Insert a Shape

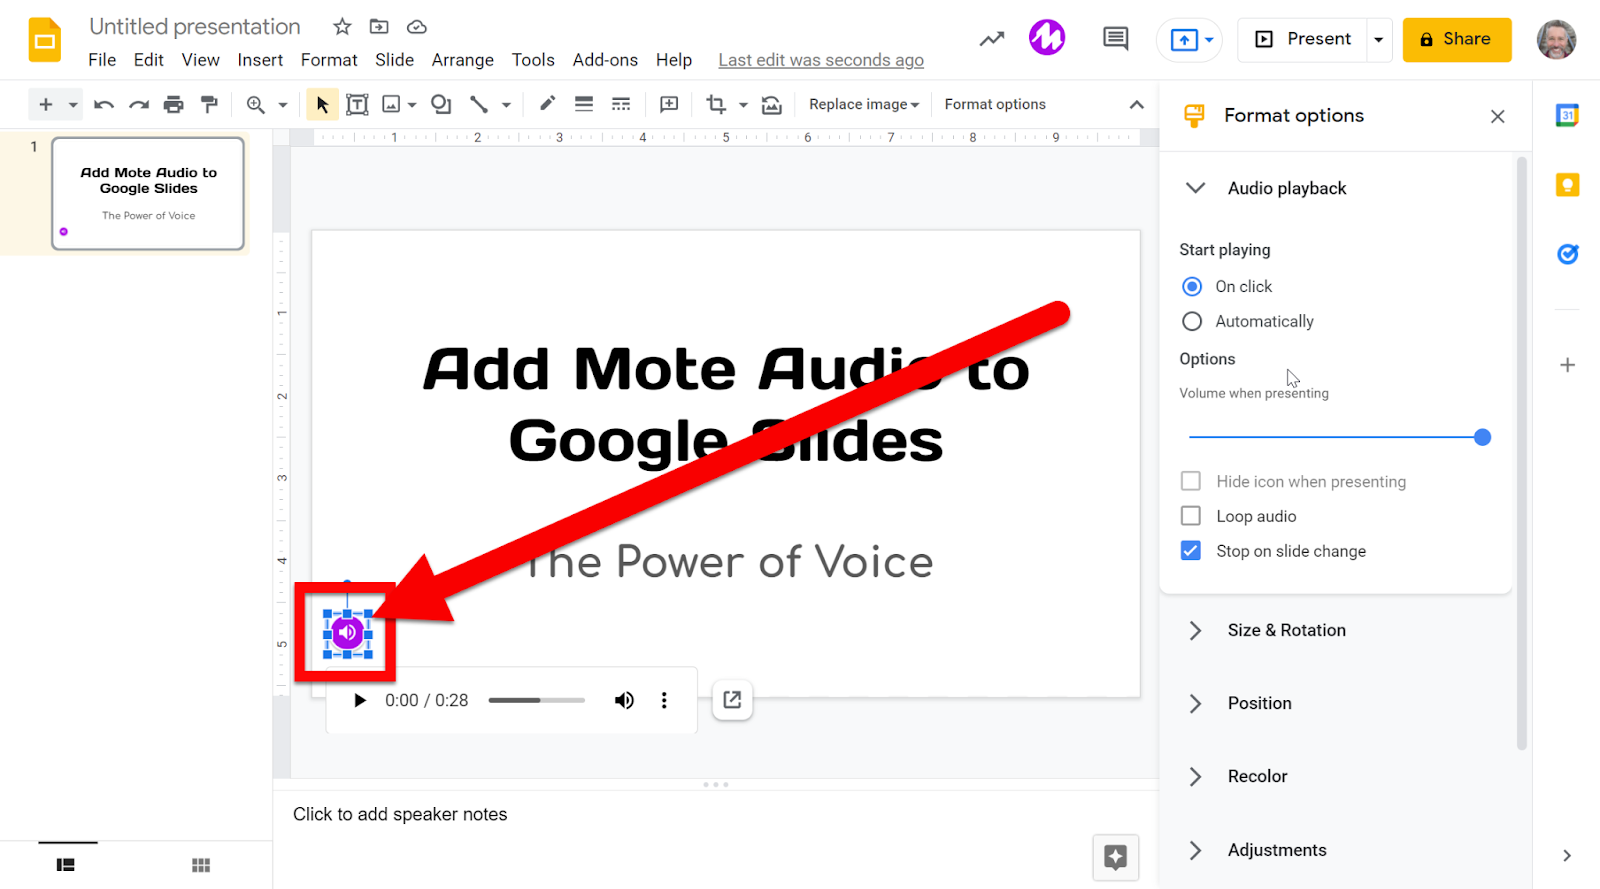click(x=441, y=104)
